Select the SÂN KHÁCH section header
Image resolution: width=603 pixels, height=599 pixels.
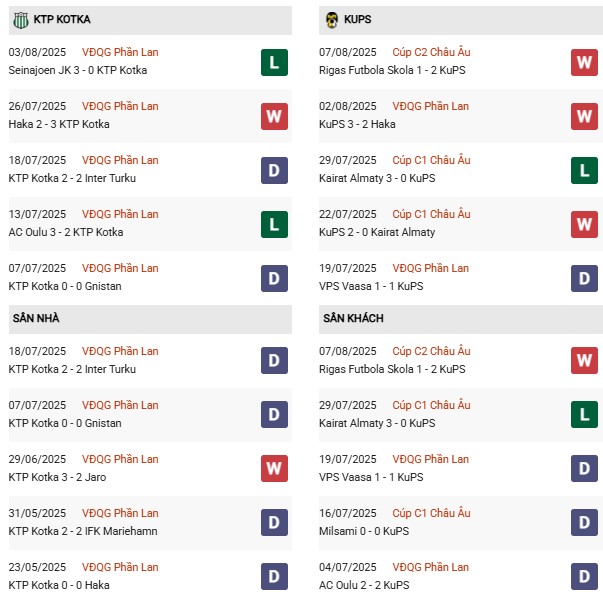click(353, 318)
